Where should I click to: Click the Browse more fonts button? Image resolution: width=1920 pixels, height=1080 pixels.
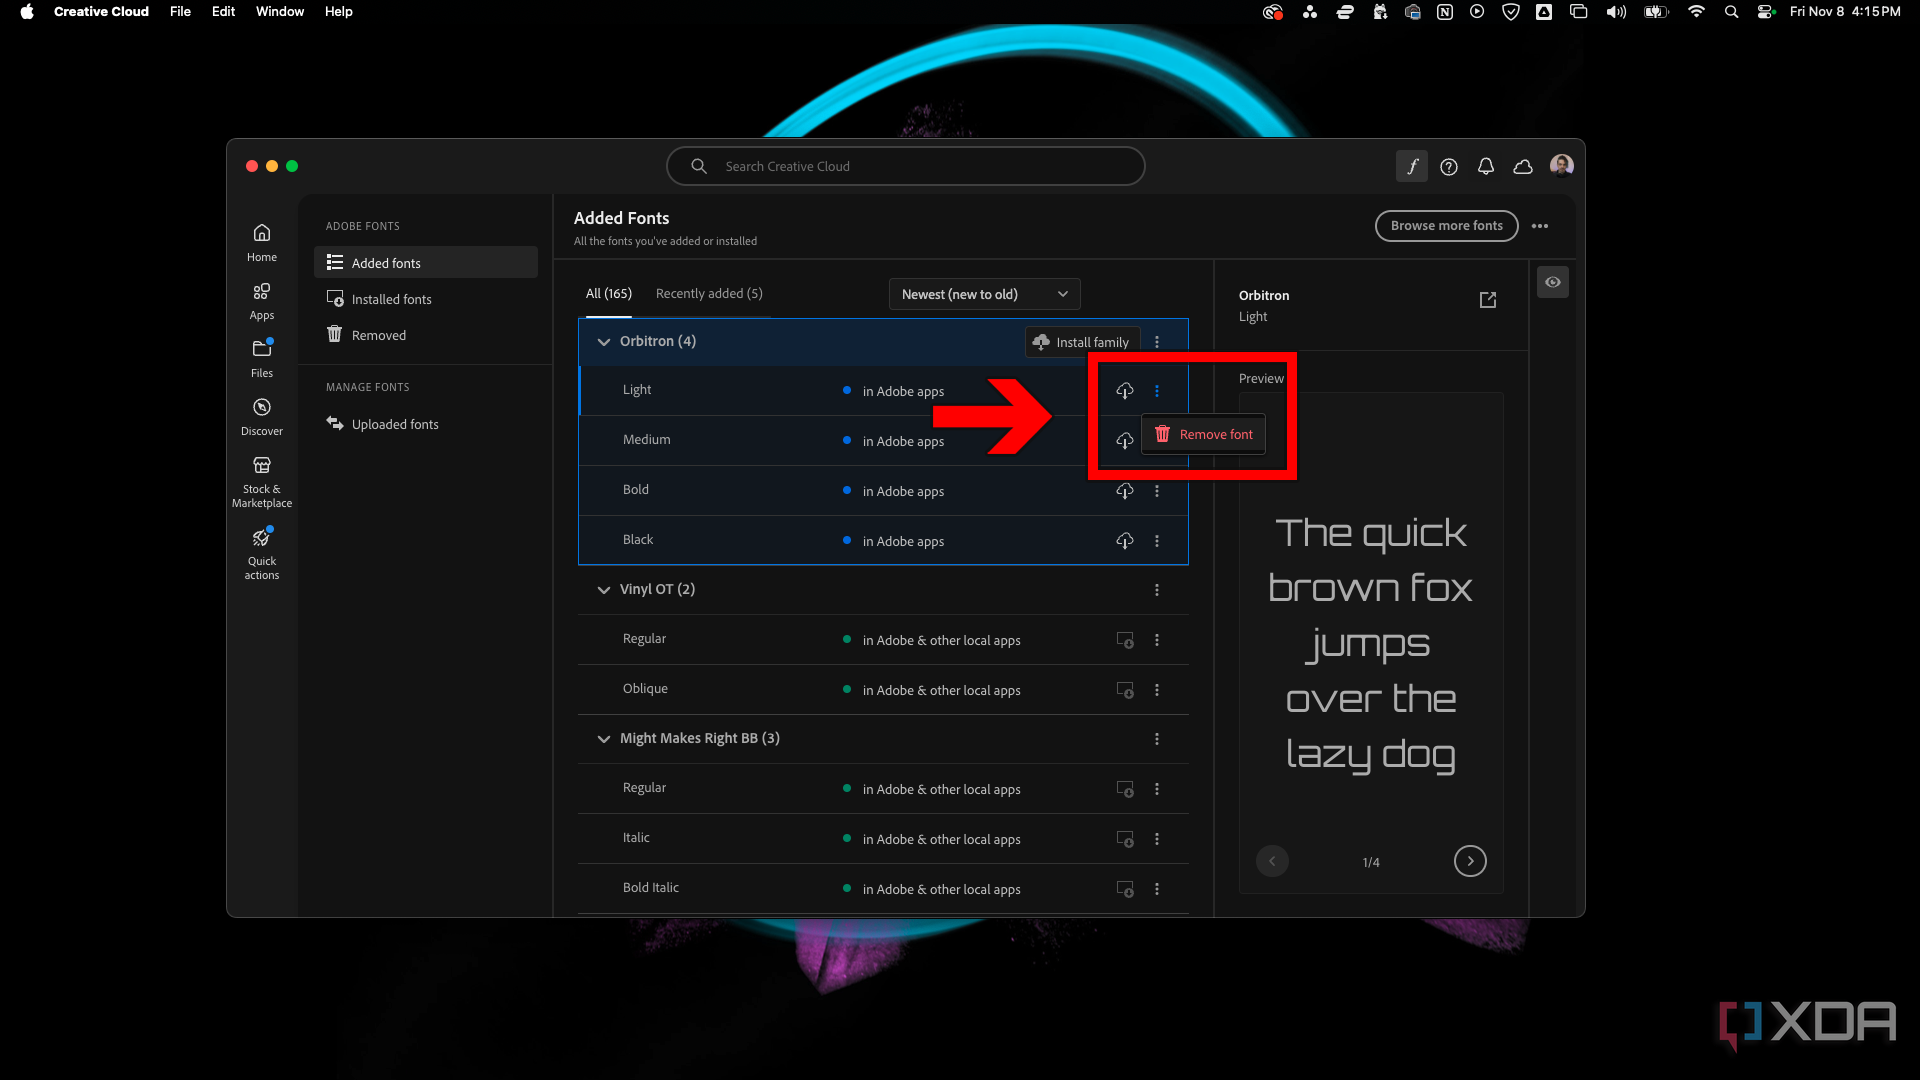tap(1447, 225)
